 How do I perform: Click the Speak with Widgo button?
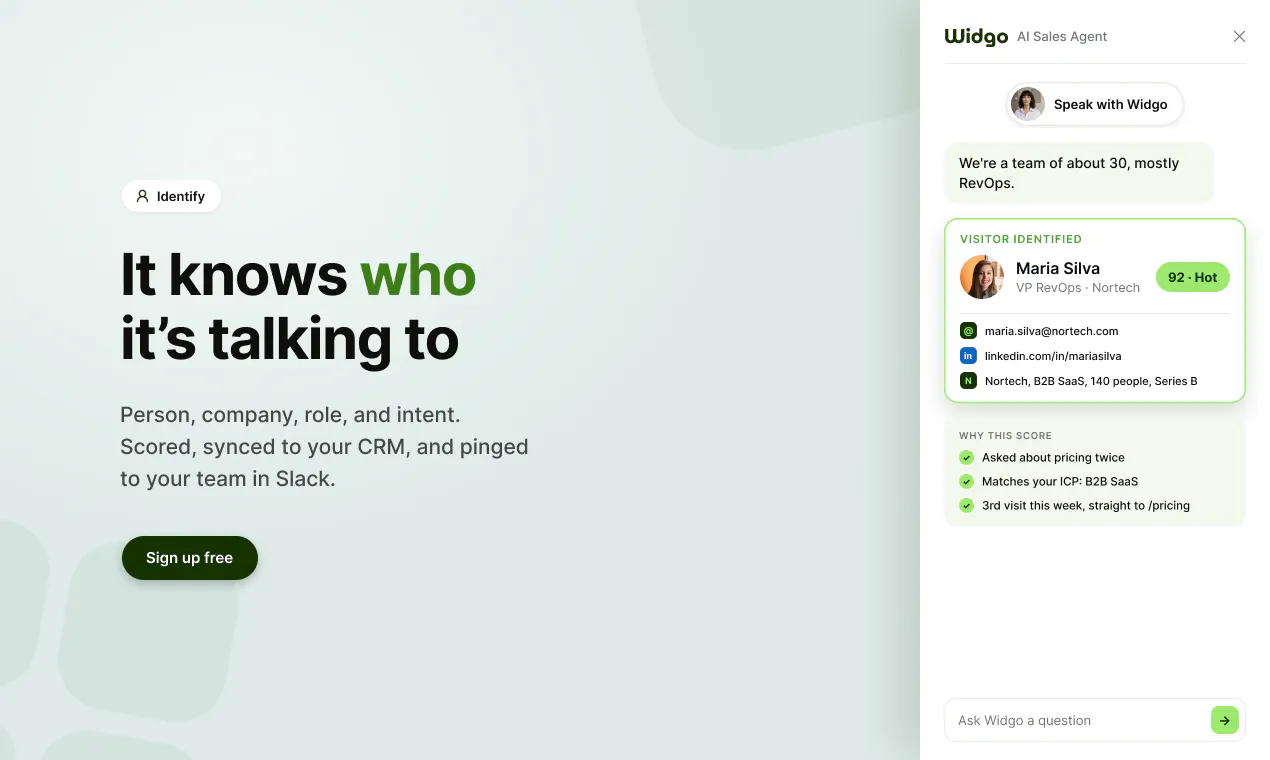tap(1095, 104)
